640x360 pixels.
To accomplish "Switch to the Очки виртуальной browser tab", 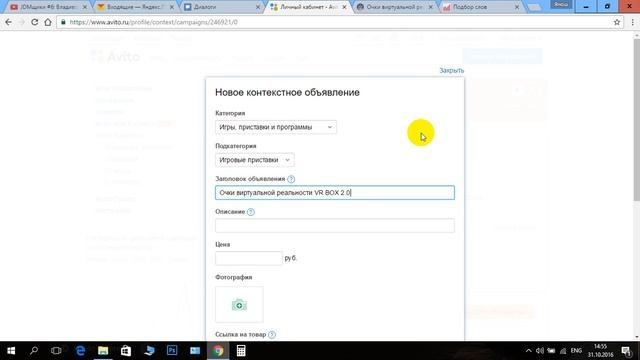I will pos(394,7).
